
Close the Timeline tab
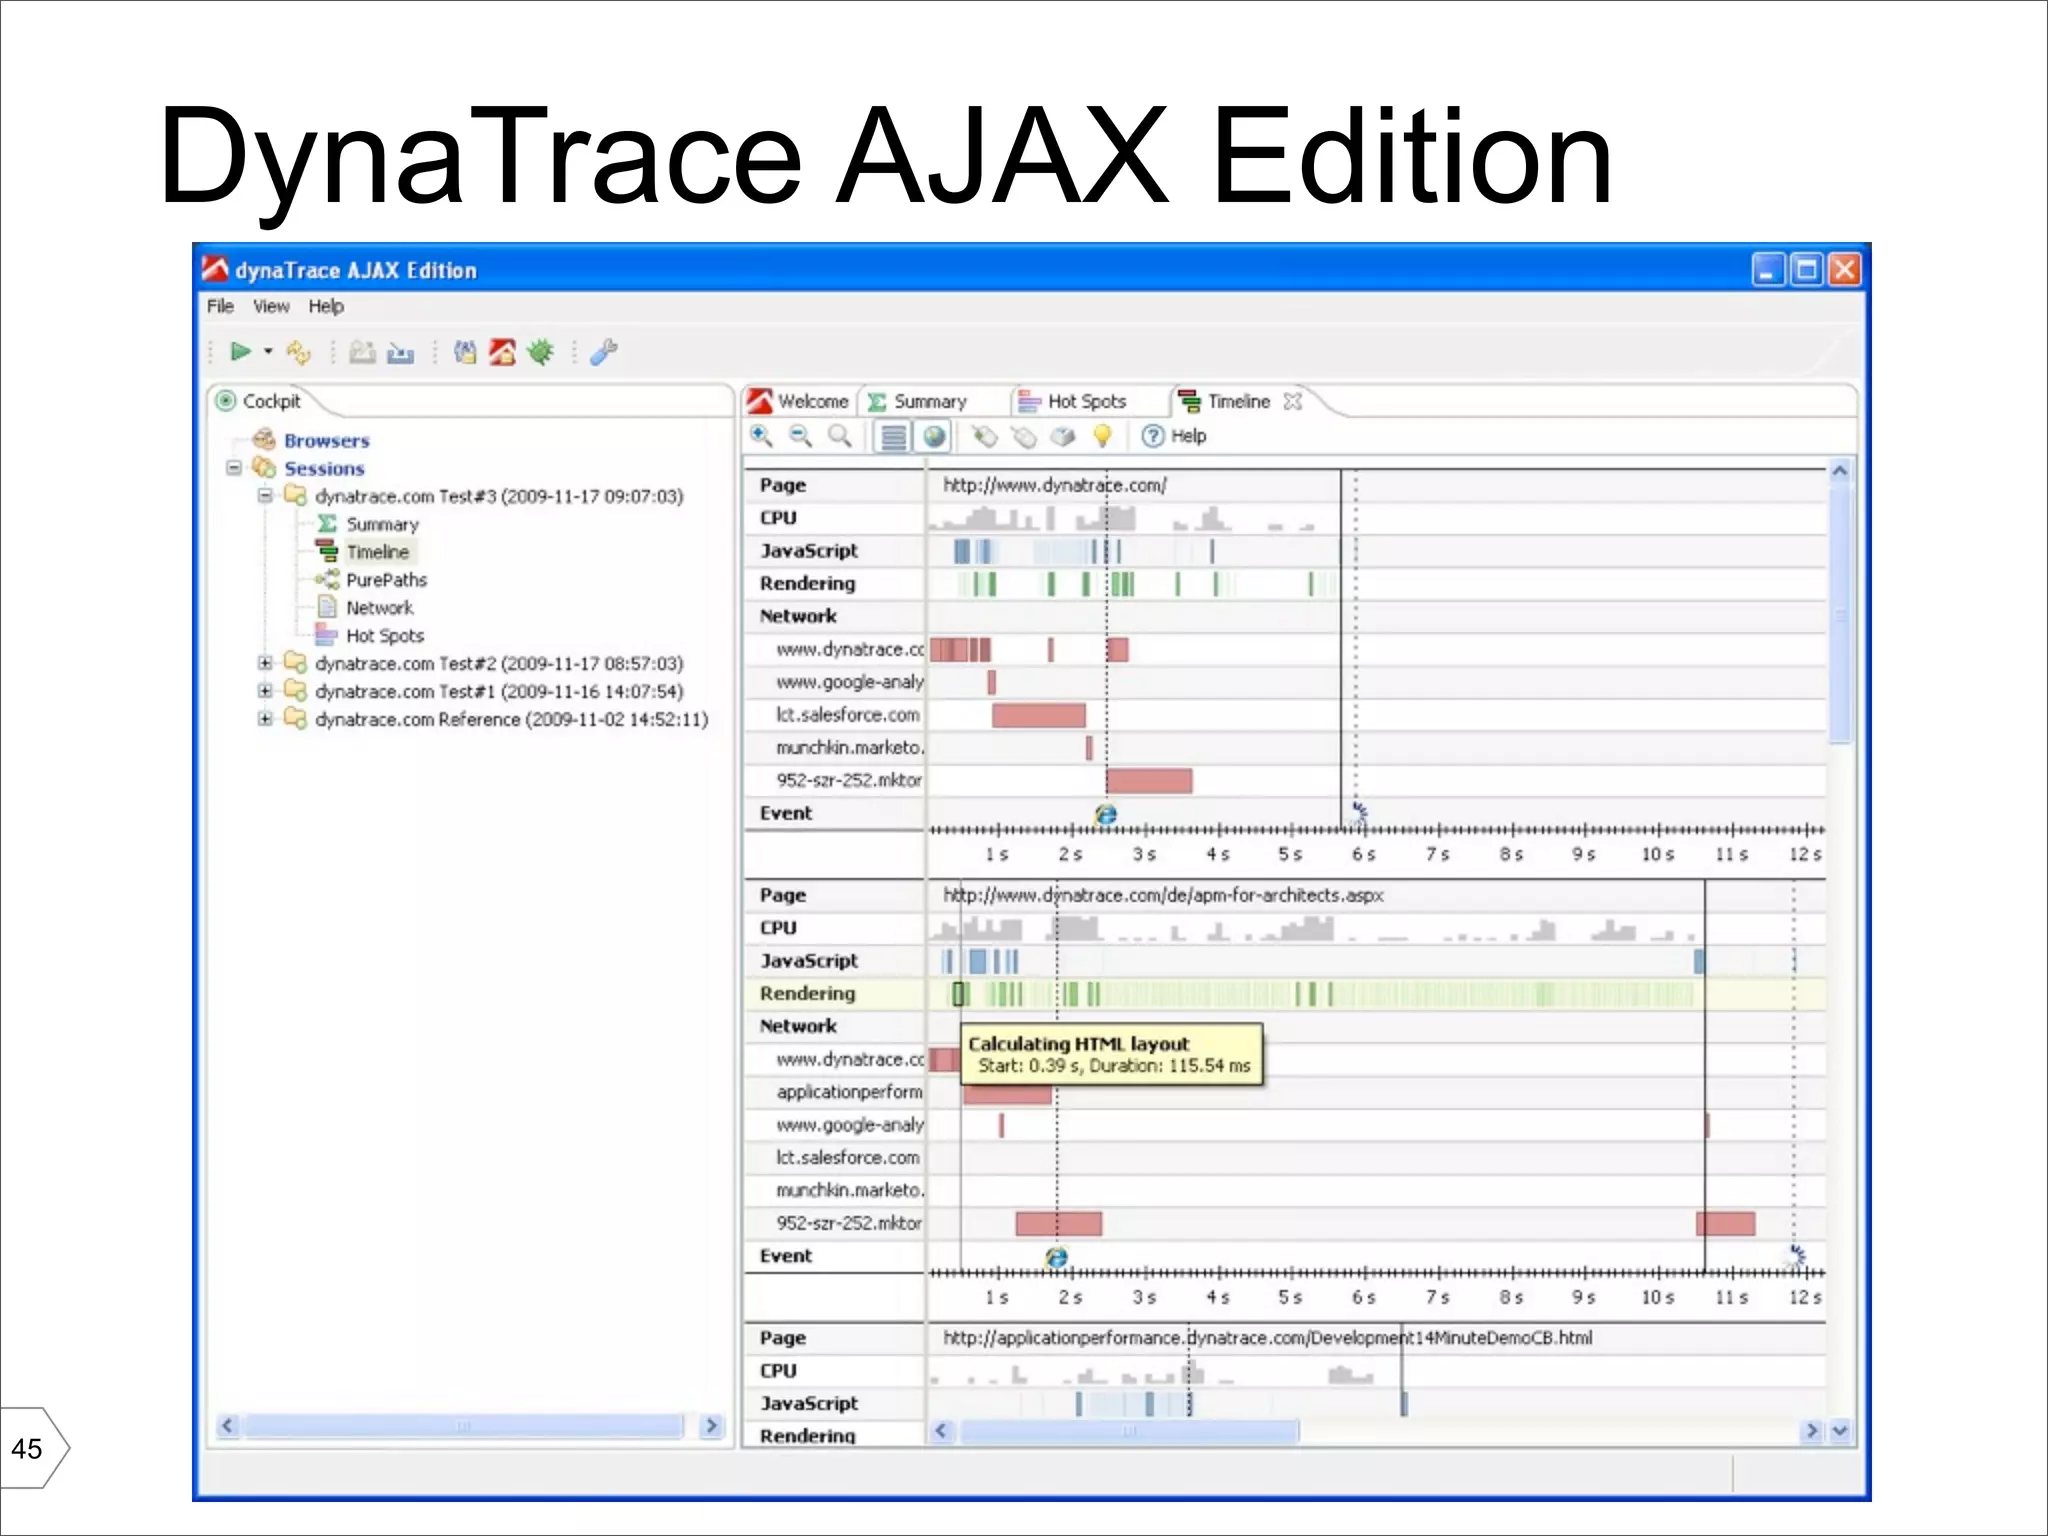[1293, 401]
